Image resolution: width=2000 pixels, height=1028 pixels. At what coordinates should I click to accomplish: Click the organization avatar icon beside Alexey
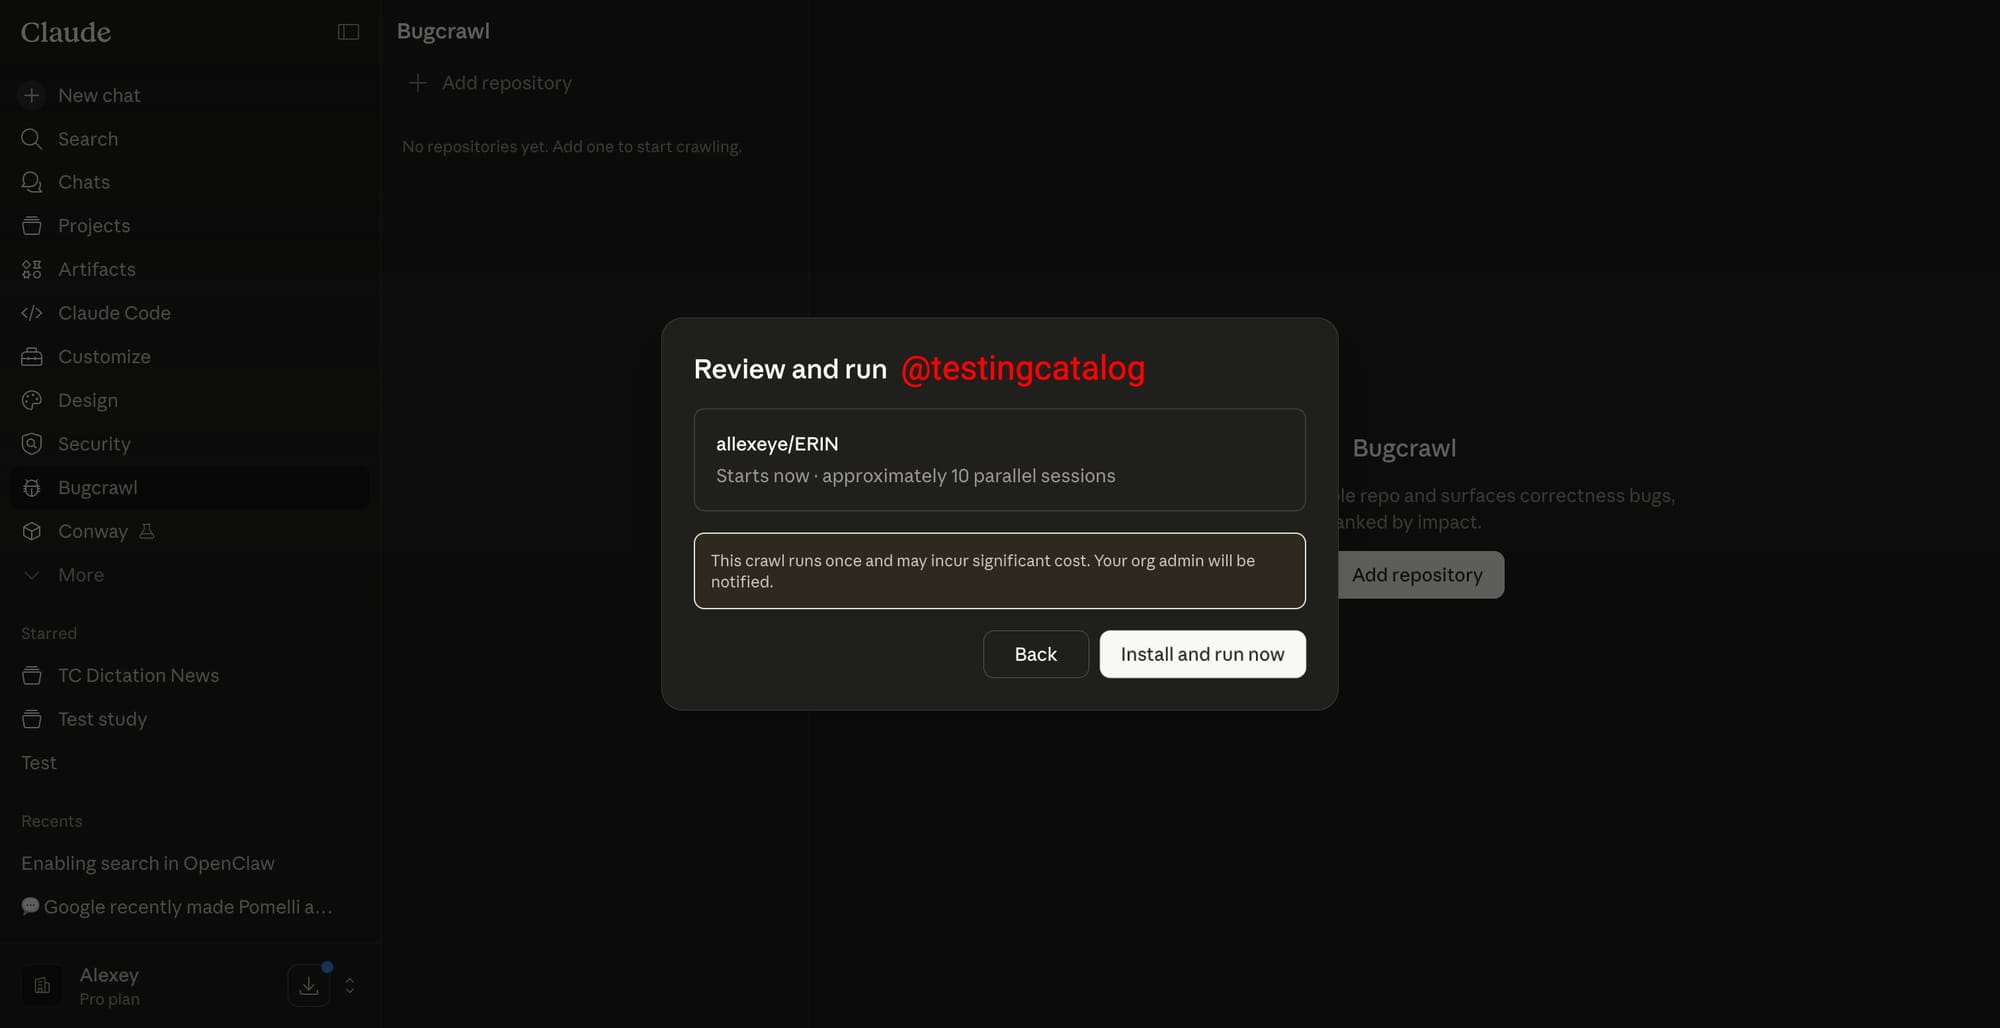42,986
